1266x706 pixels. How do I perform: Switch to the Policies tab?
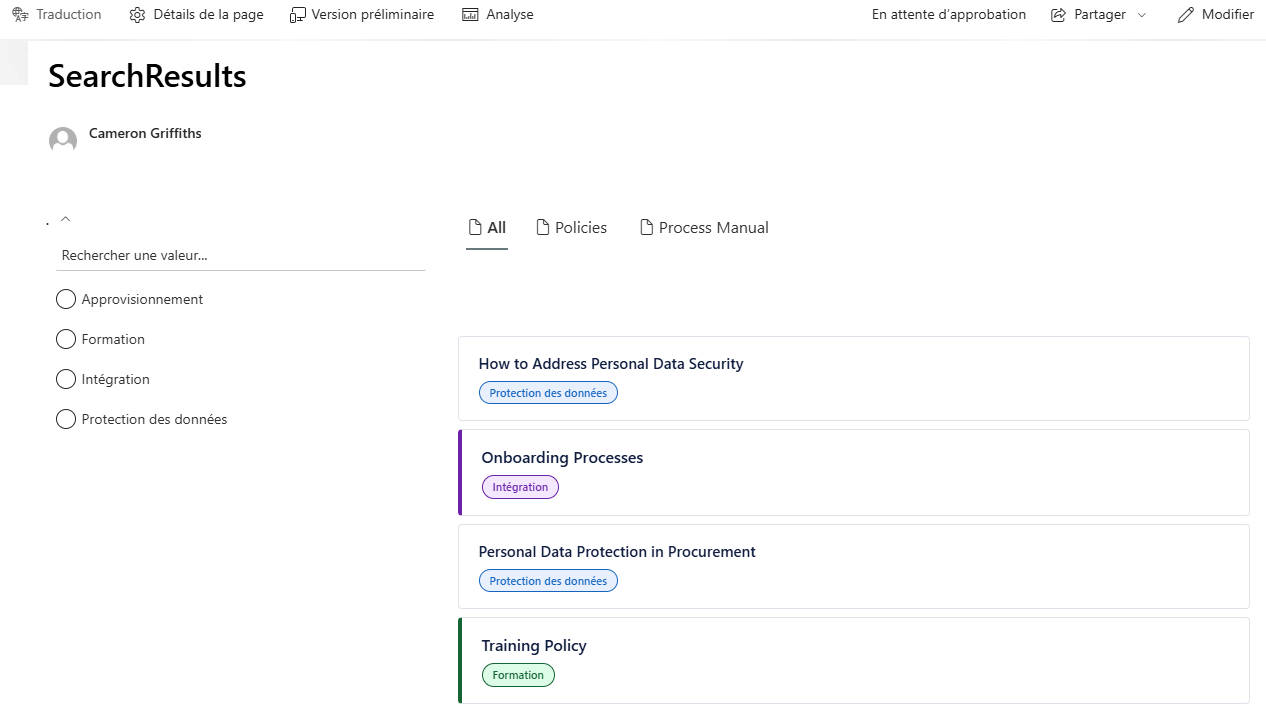pos(572,228)
